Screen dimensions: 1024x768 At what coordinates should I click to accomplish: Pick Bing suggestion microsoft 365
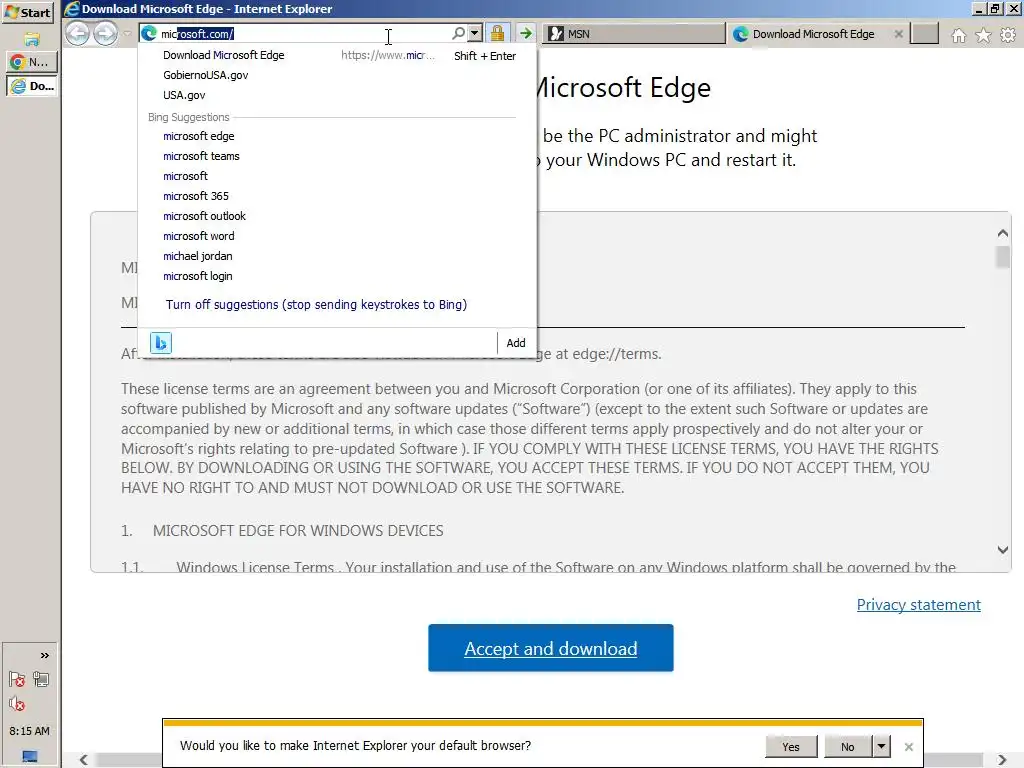(x=339, y=196)
